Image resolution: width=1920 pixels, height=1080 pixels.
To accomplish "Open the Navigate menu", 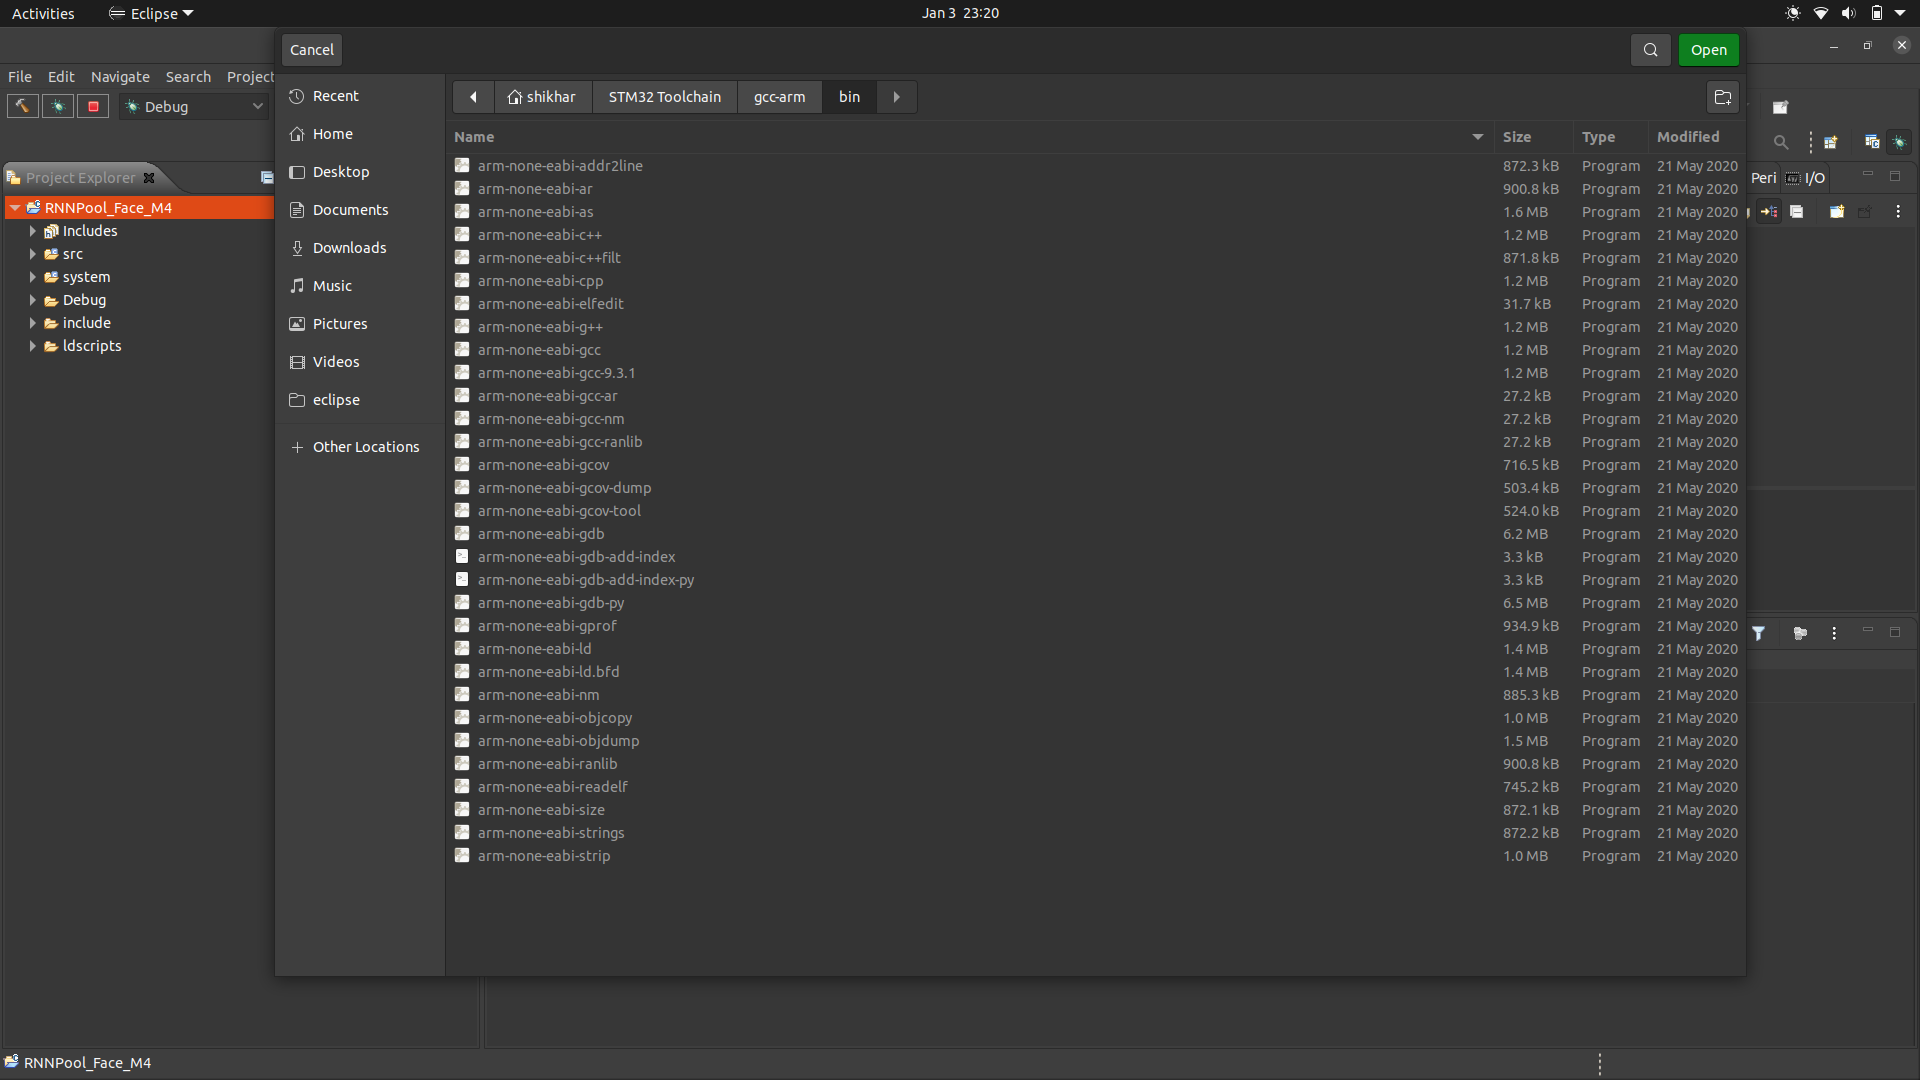I will tap(120, 77).
